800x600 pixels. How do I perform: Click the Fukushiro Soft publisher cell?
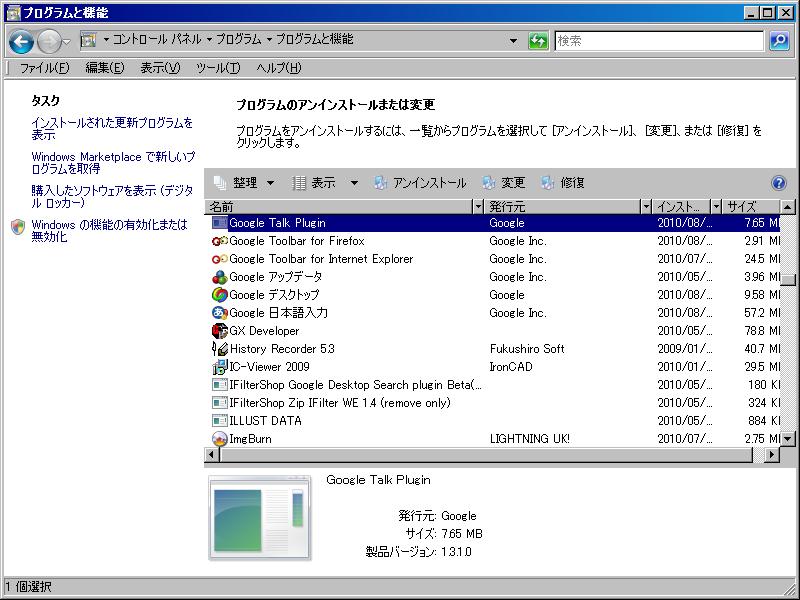click(x=527, y=349)
